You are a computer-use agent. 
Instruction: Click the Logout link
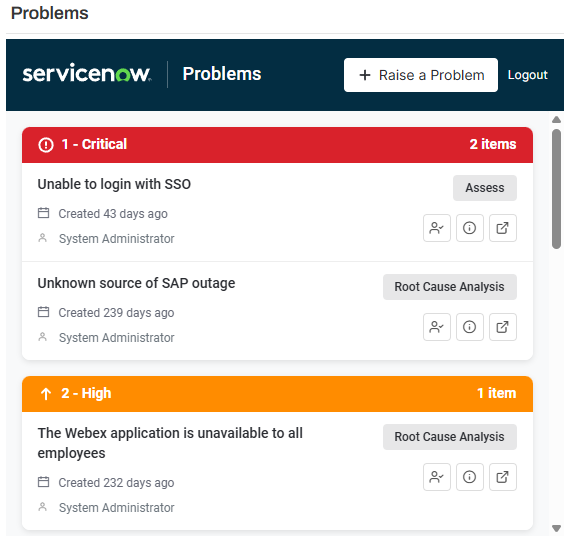tap(527, 75)
